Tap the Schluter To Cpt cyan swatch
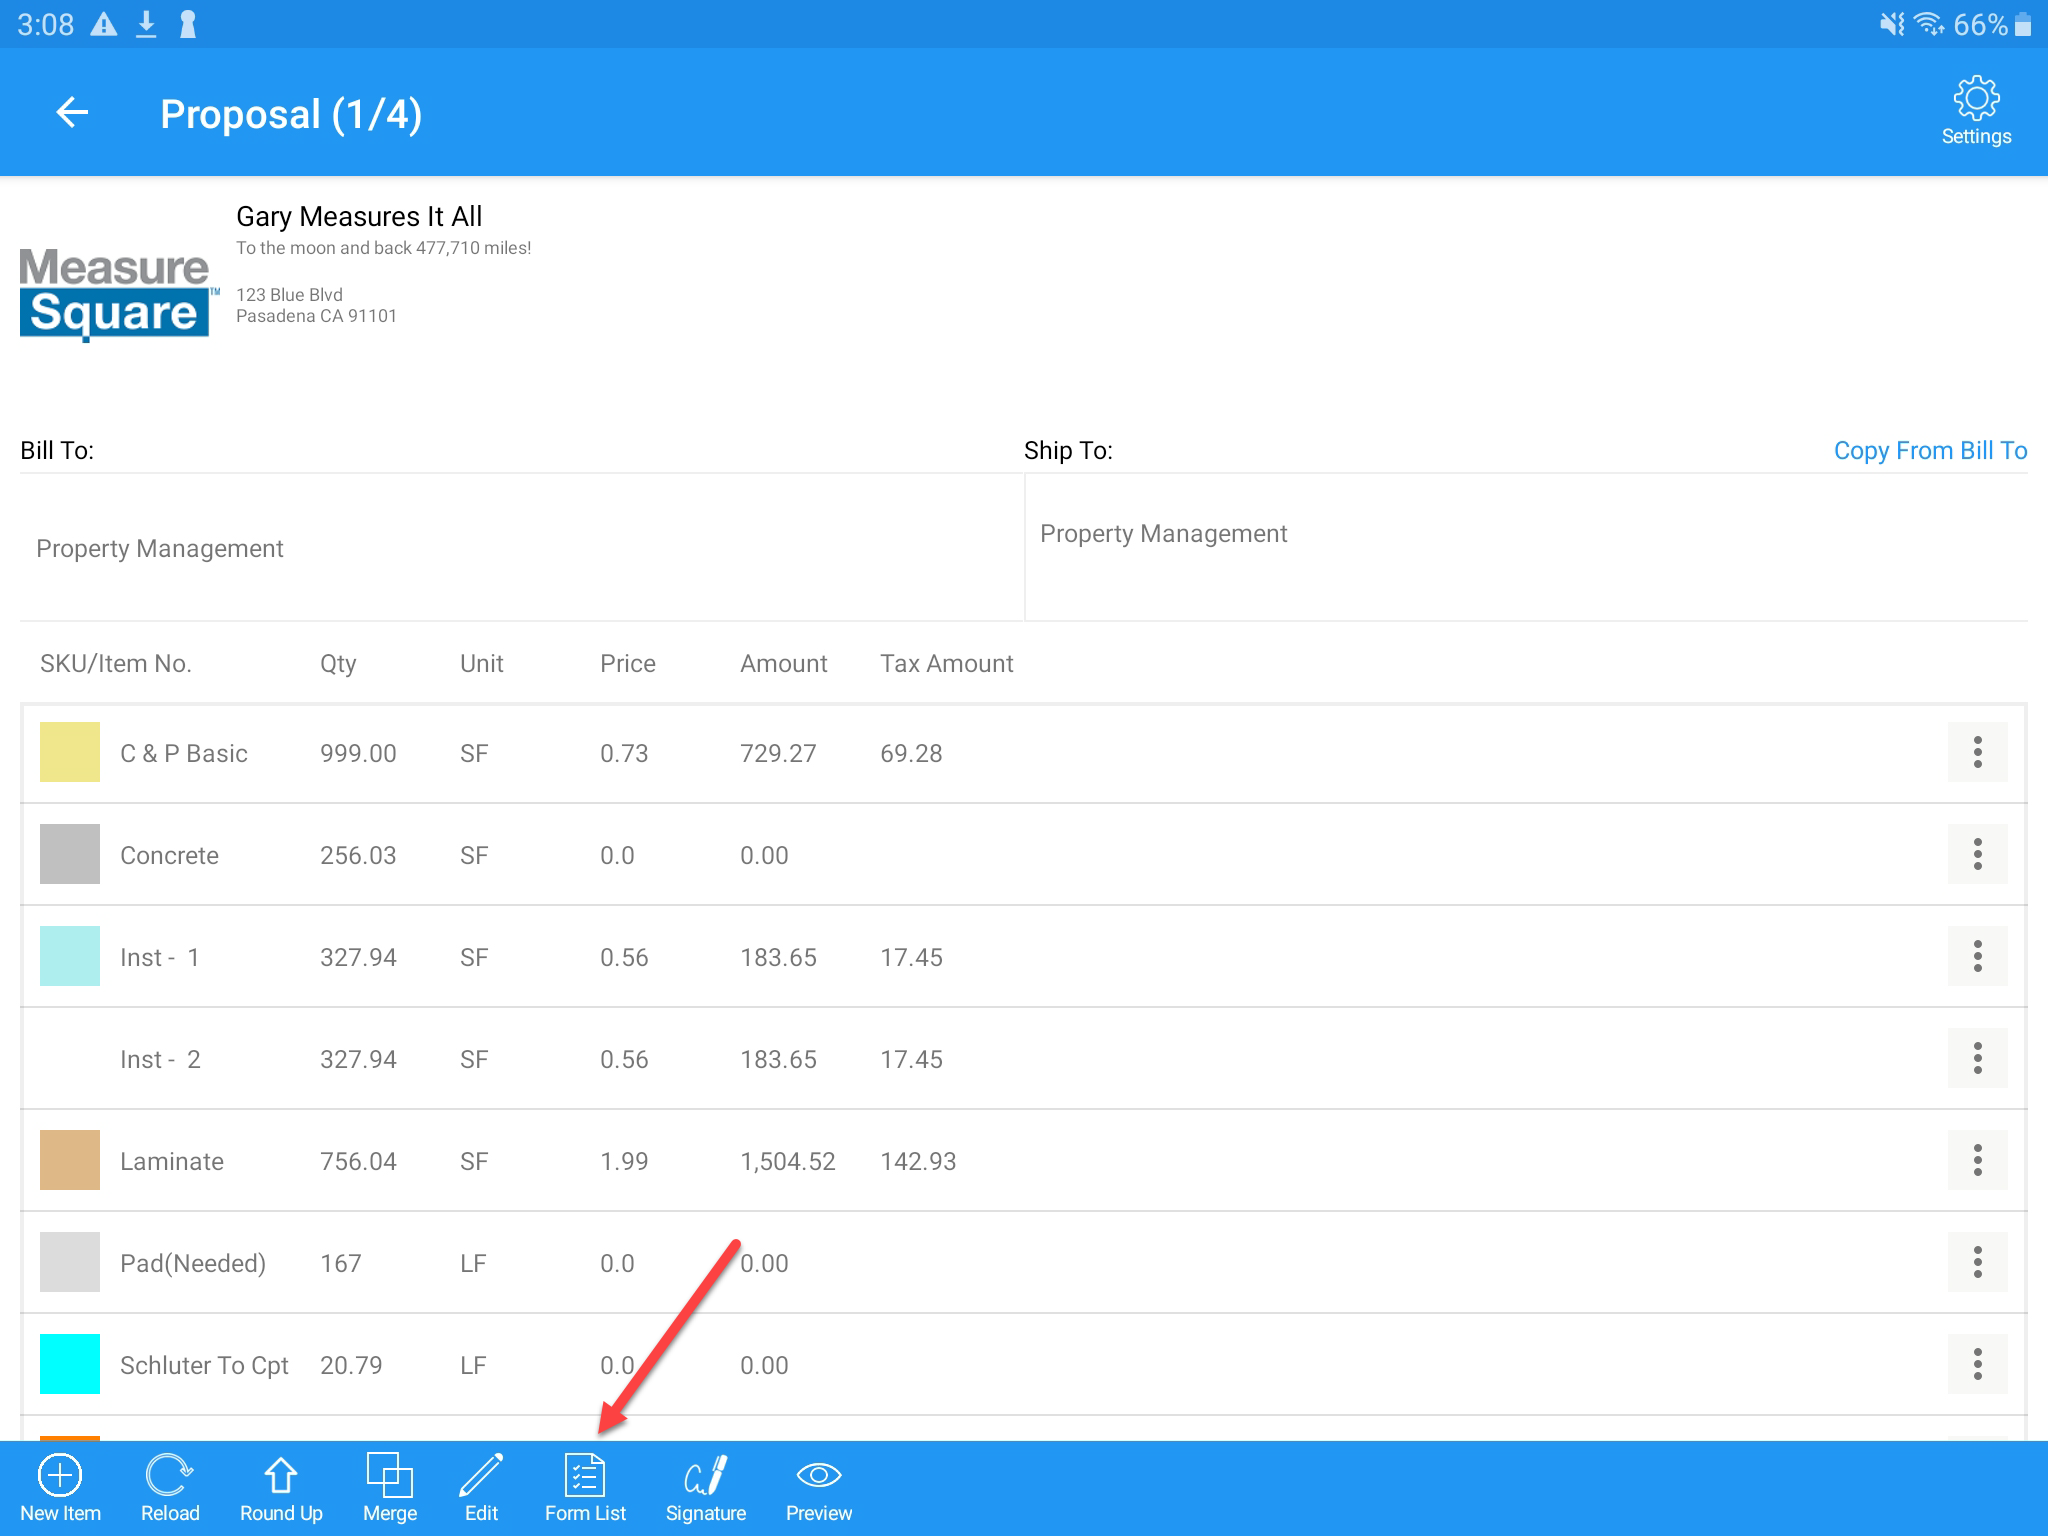The image size is (2048, 1536). pyautogui.click(x=70, y=1364)
